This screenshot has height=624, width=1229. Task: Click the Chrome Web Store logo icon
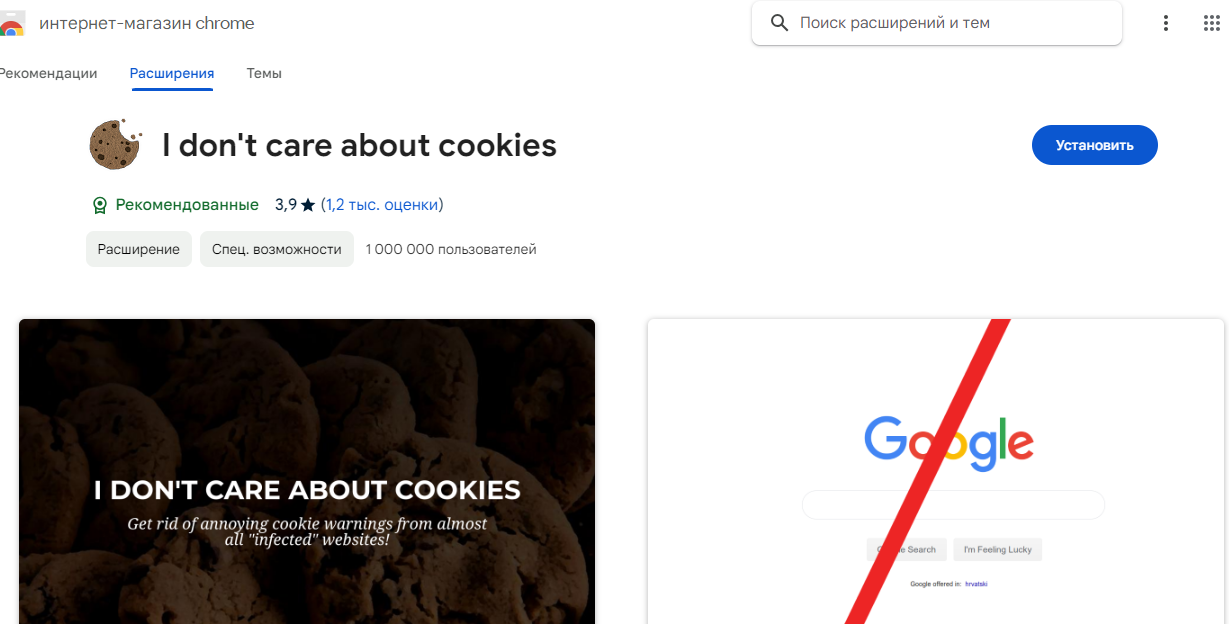point(11,24)
